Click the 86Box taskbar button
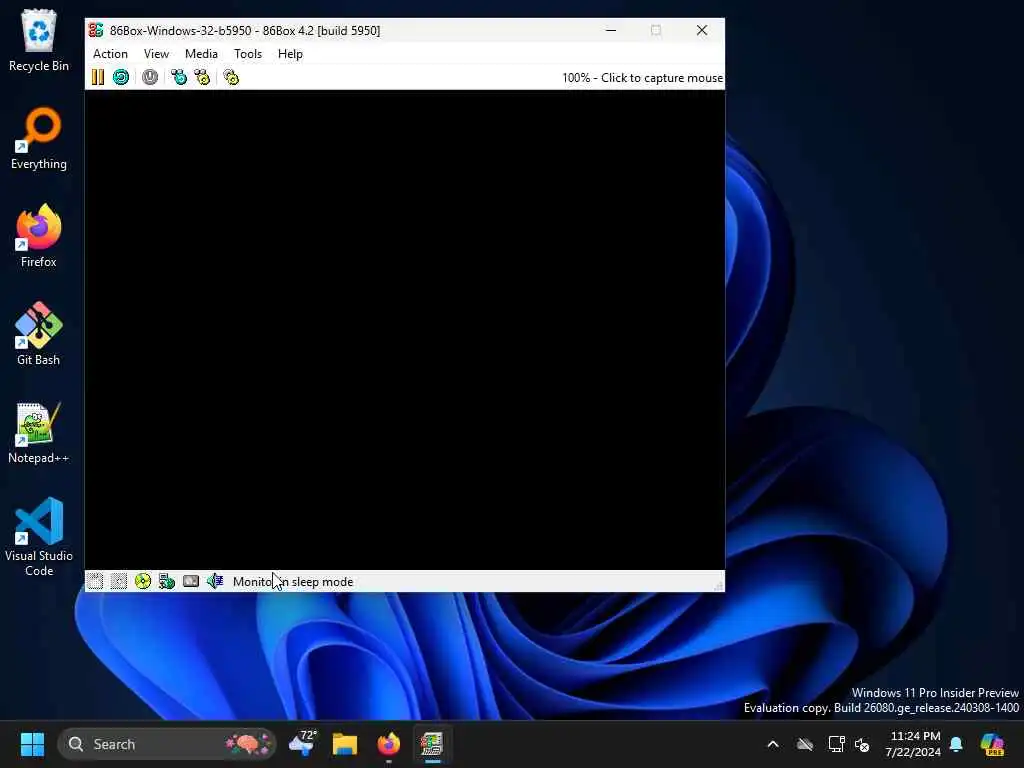This screenshot has width=1024, height=768. point(432,744)
